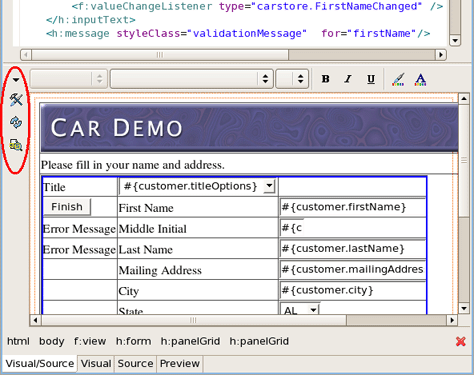474x375 pixels.
Task: Click visual pane scroll left arrow
Action: [35, 320]
